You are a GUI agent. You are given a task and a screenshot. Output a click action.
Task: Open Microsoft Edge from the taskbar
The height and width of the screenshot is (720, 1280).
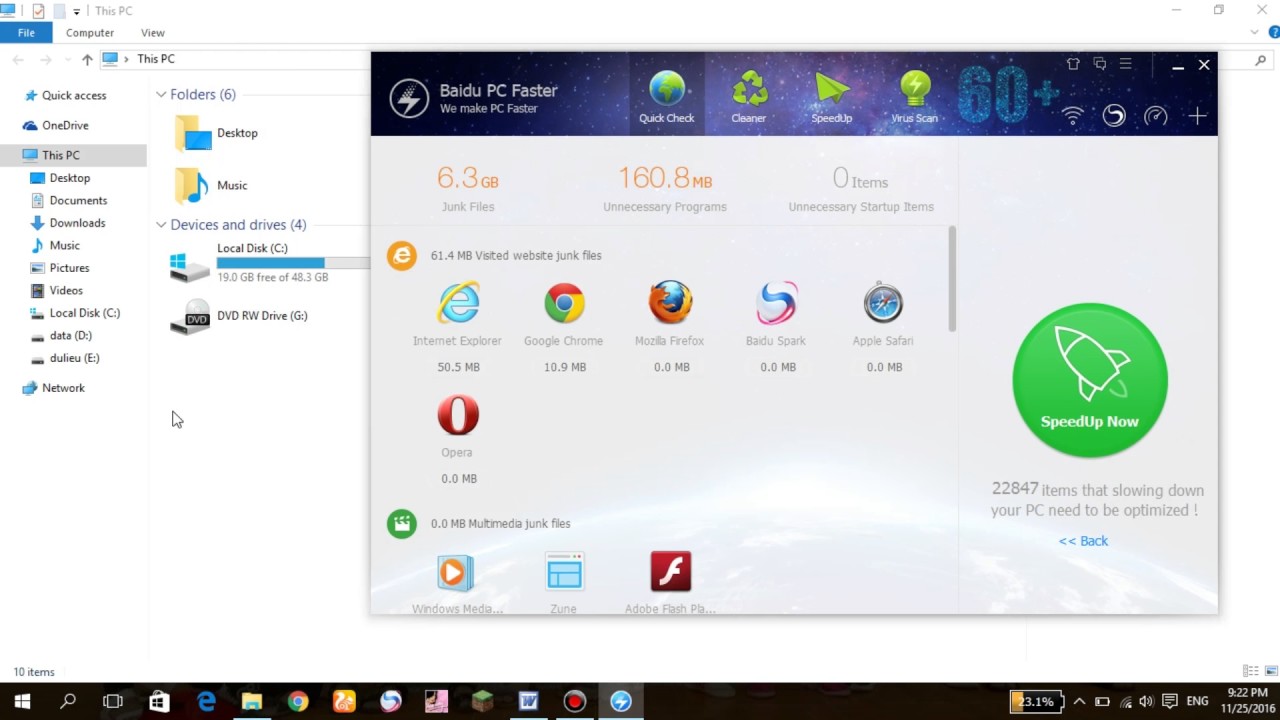pos(206,701)
